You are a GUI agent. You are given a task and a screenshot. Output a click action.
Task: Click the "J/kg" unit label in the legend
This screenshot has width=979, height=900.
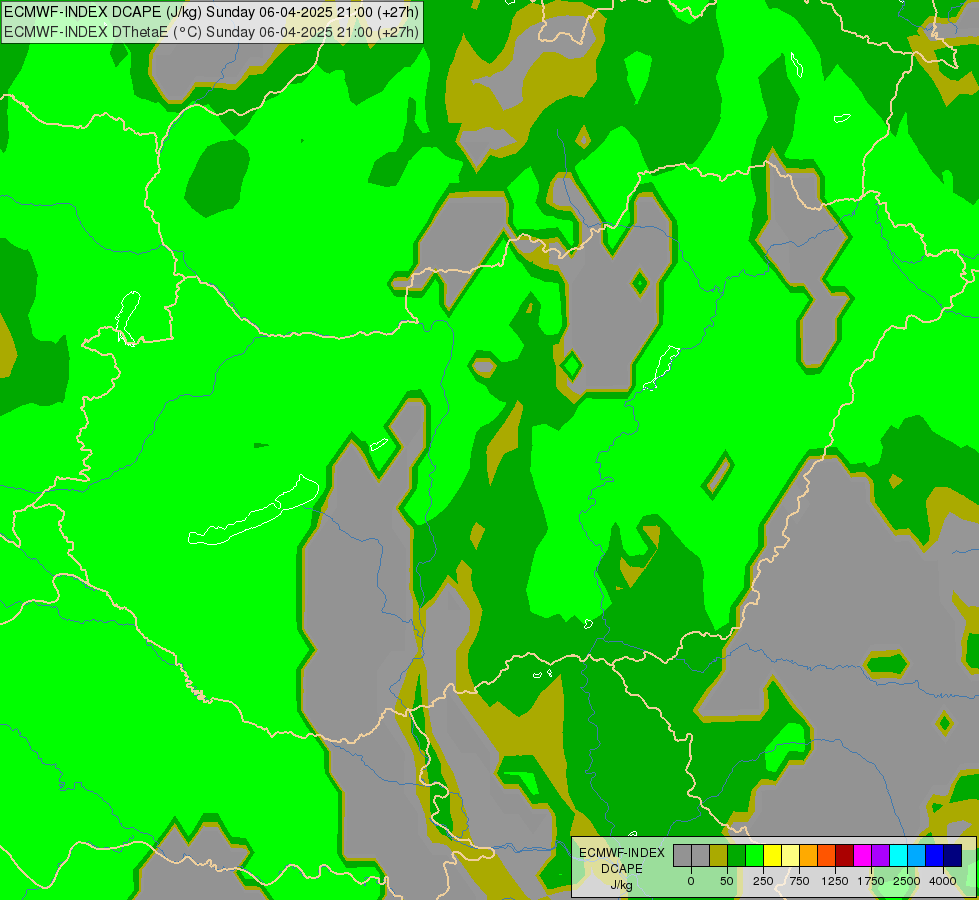pos(621,885)
